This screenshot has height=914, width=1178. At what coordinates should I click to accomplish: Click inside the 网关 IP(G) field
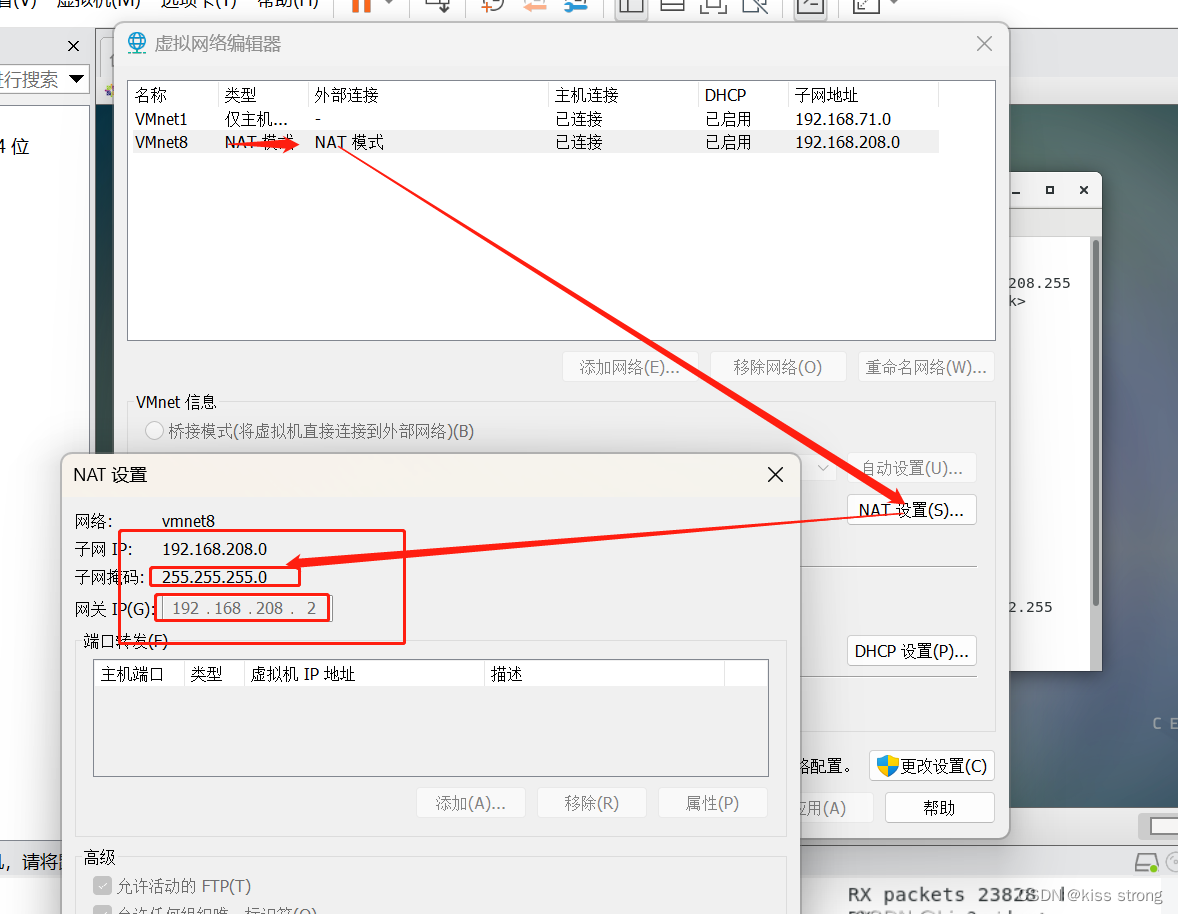(x=242, y=607)
